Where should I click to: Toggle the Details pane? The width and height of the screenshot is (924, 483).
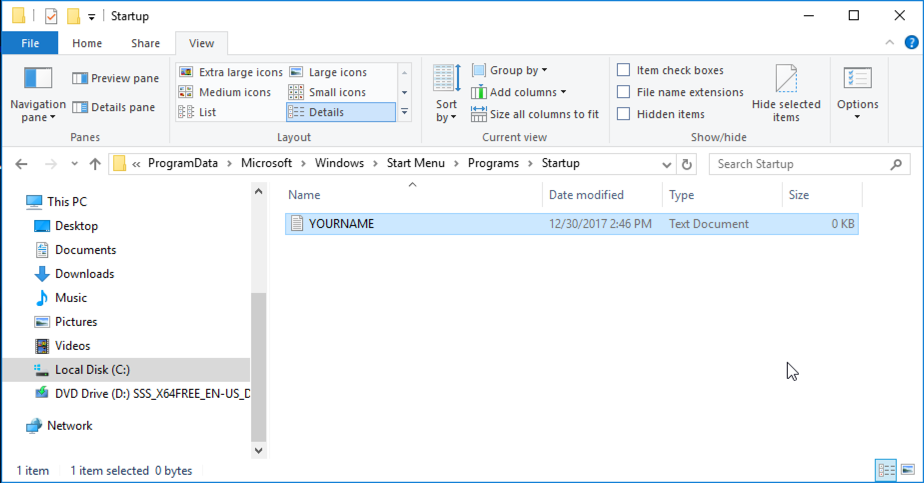(x=114, y=107)
